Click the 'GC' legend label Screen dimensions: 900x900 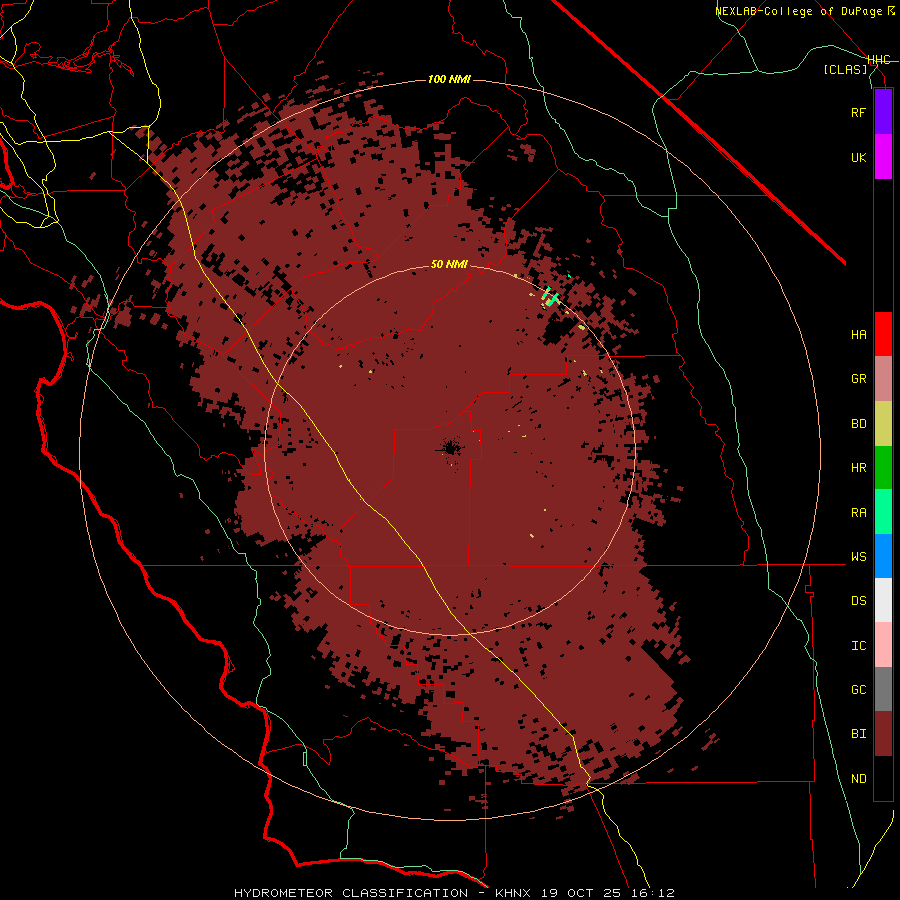coord(858,689)
